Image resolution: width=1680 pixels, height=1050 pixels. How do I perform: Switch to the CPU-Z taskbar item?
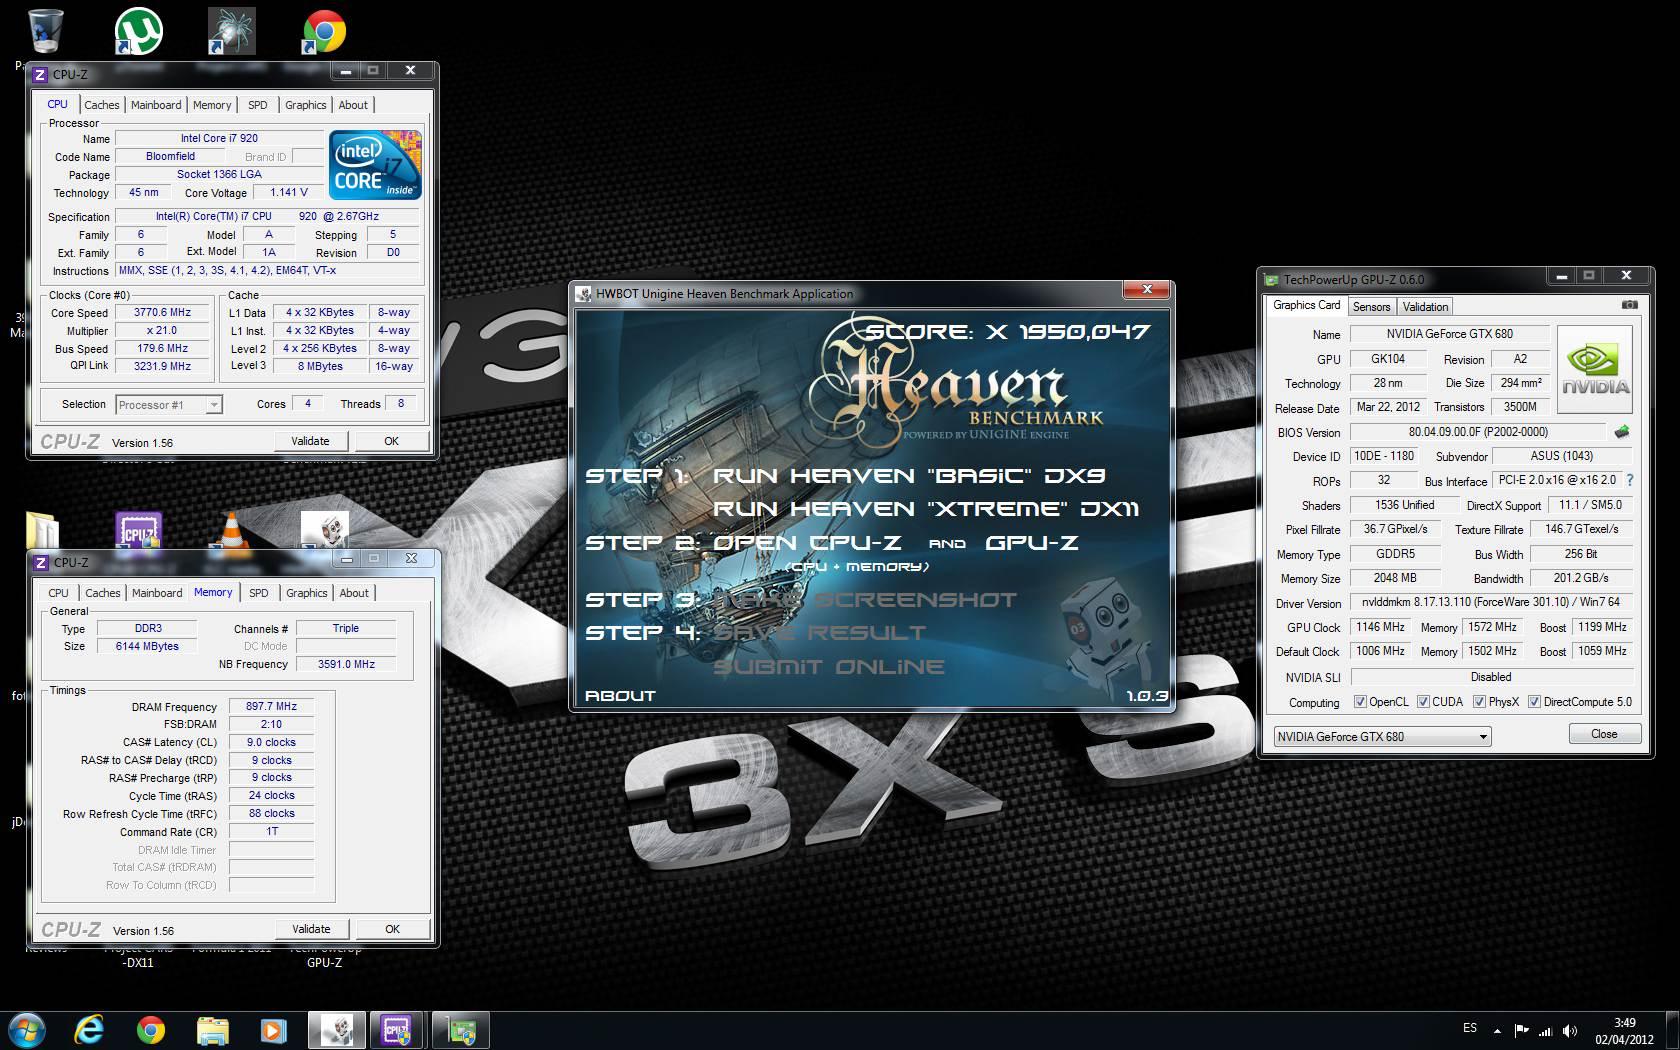[x=397, y=1030]
